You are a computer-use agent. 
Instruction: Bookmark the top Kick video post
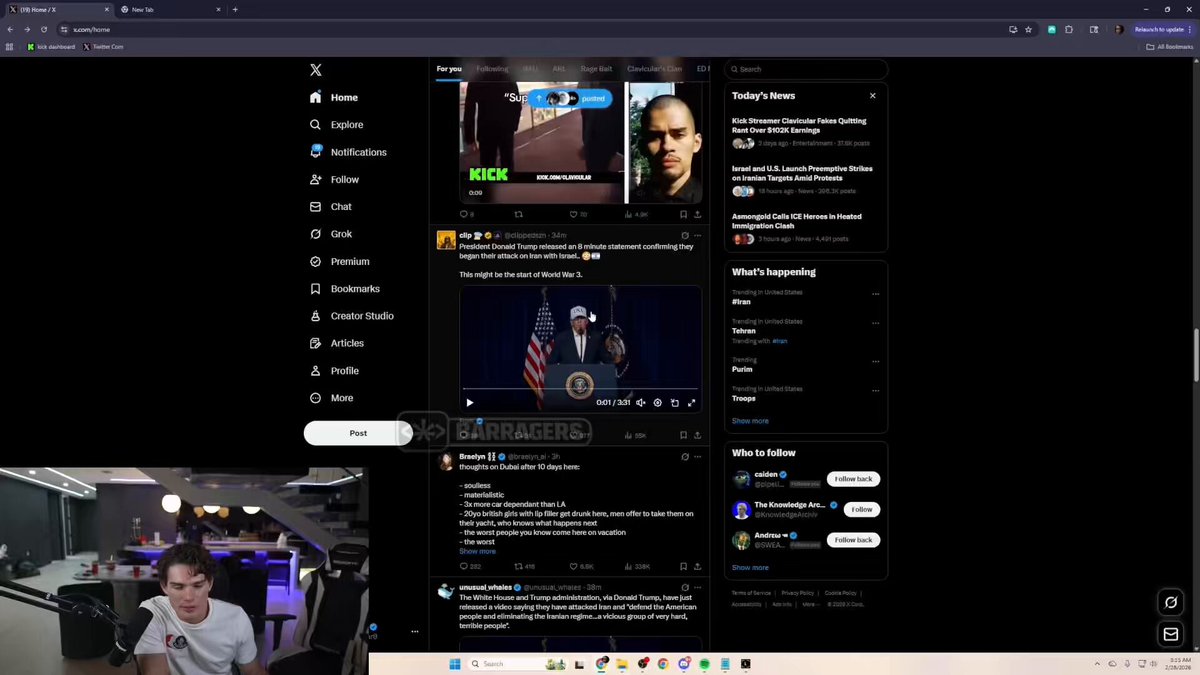(684, 214)
